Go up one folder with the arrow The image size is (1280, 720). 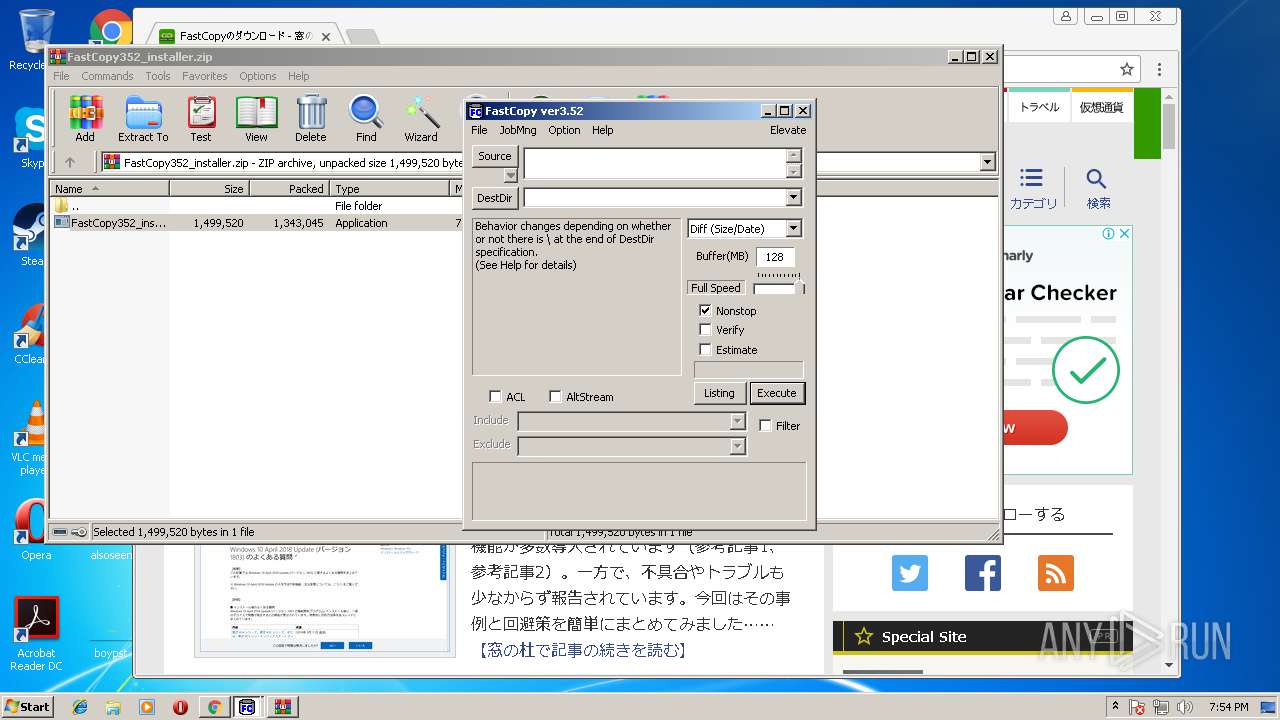pyautogui.click(x=70, y=162)
